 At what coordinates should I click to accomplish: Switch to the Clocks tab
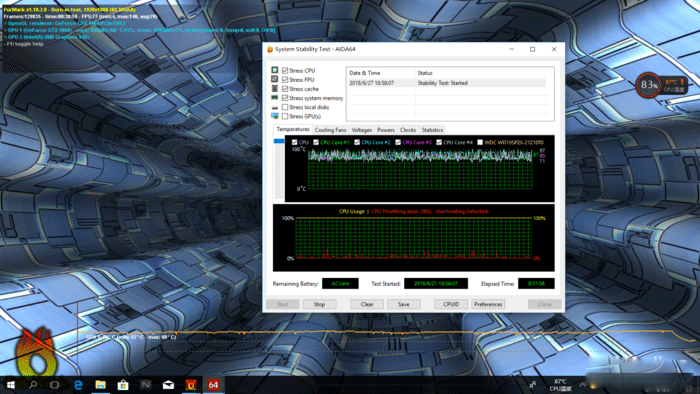(x=408, y=130)
